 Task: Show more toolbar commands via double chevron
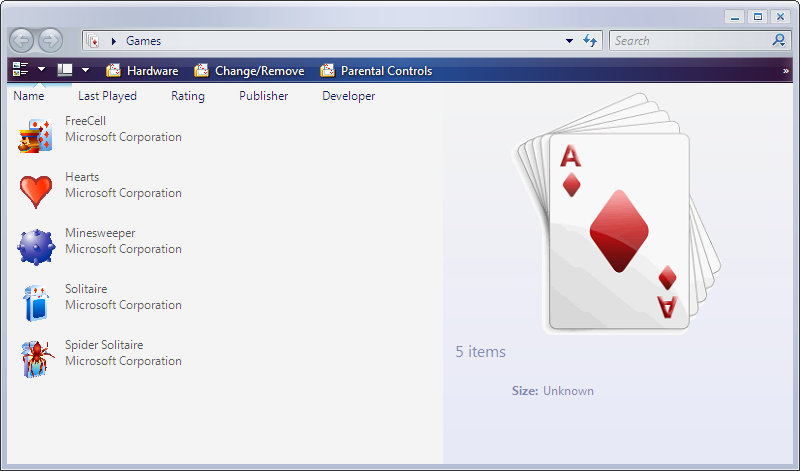point(786,71)
